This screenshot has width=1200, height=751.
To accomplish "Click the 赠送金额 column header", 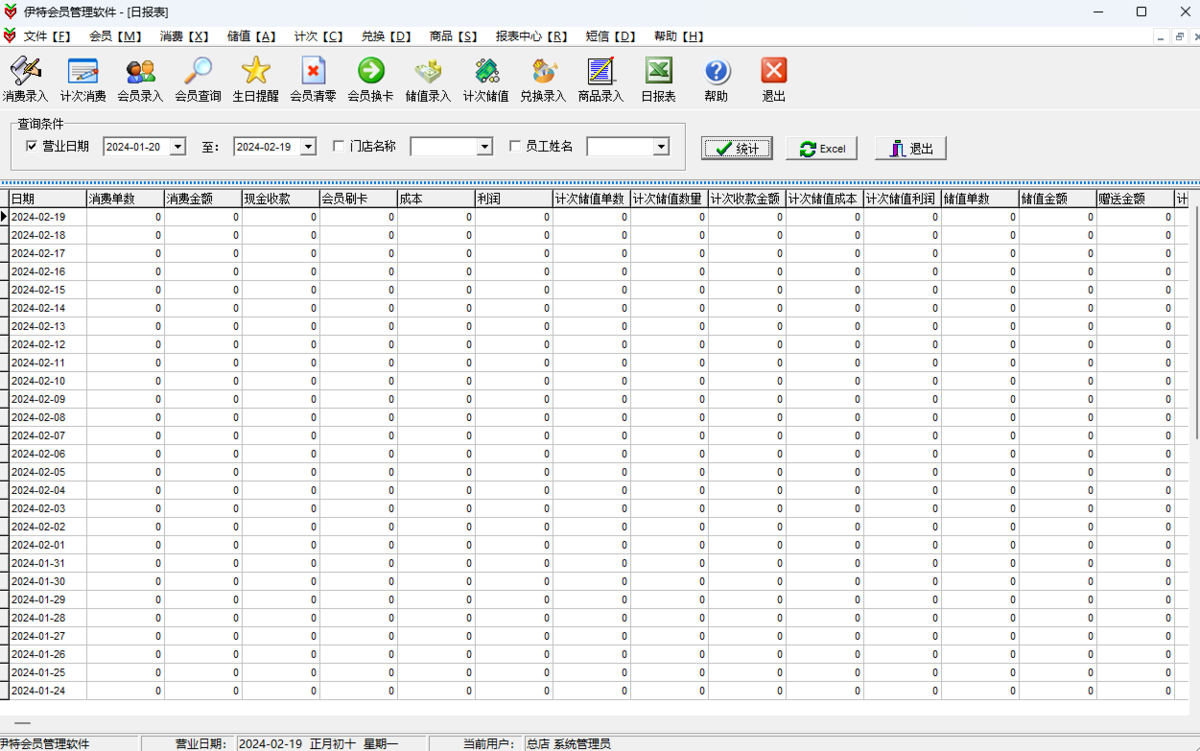I will (1135, 199).
